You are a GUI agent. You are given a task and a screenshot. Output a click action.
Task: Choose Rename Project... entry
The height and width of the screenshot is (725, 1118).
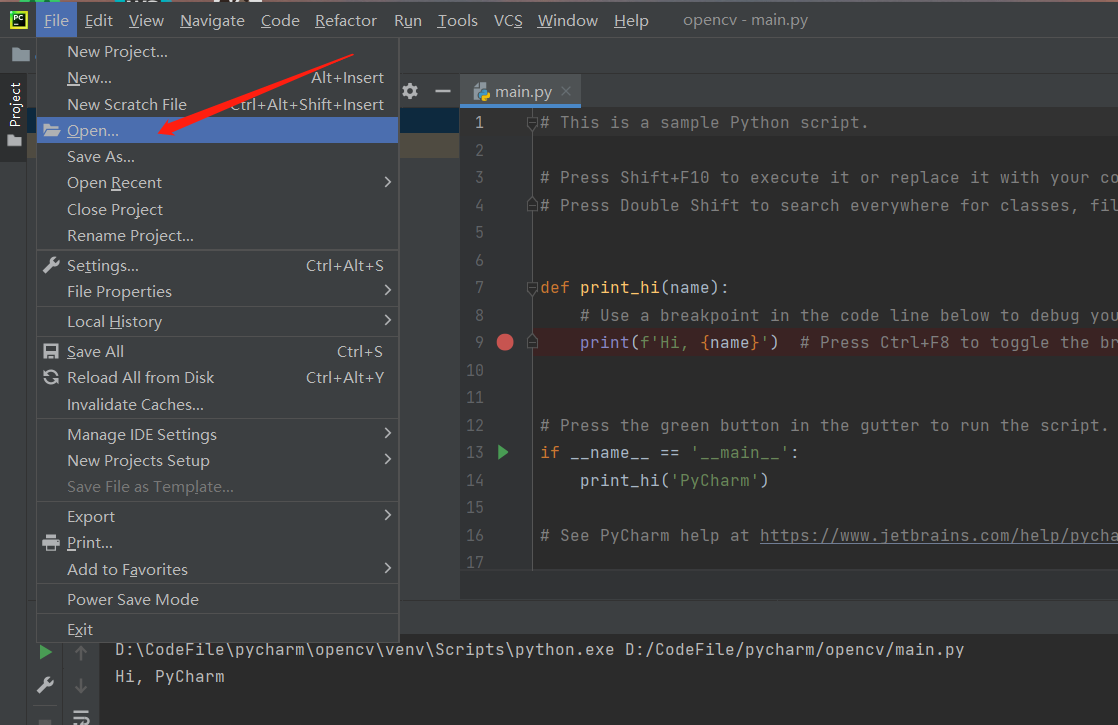pos(217,235)
